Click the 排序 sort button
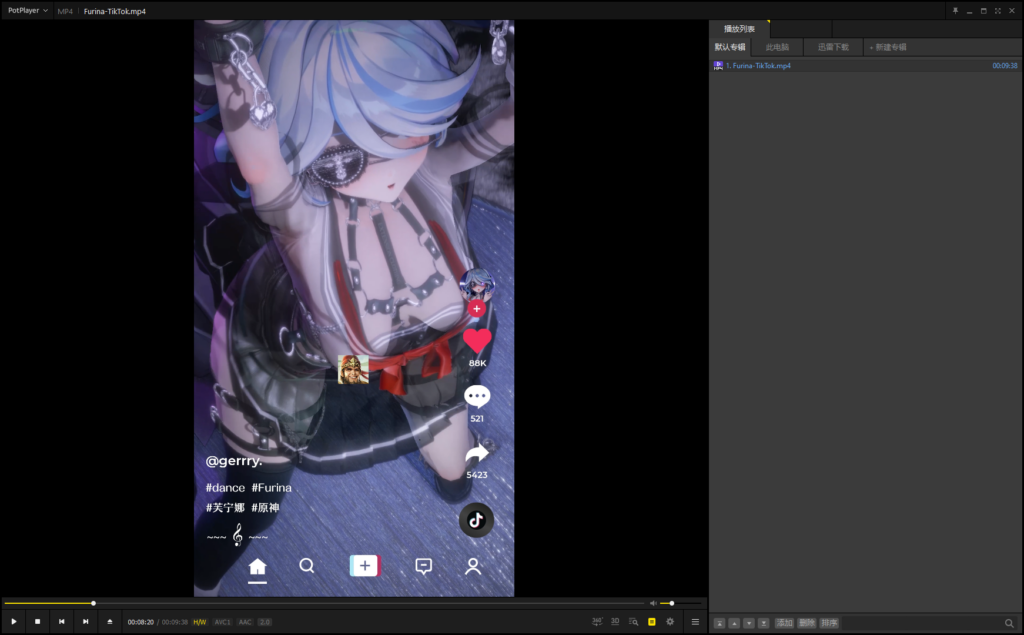 pyautogui.click(x=829, y=623)
